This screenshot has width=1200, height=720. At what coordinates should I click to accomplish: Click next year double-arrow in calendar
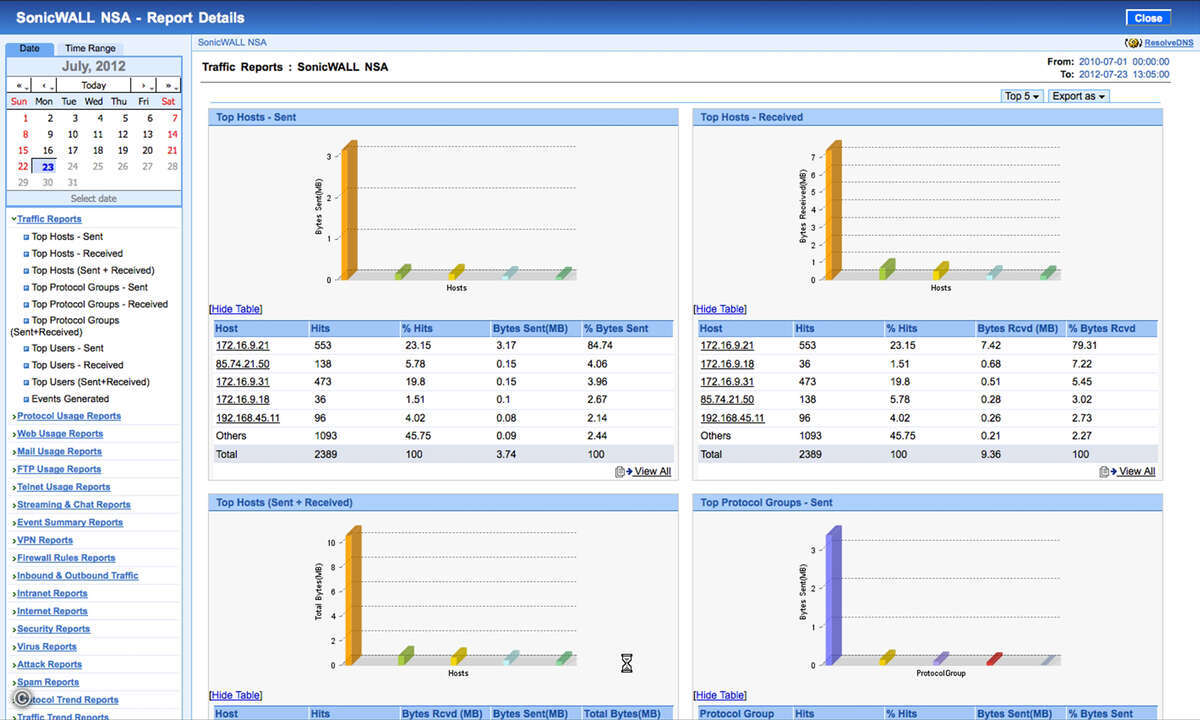point(169,85)
